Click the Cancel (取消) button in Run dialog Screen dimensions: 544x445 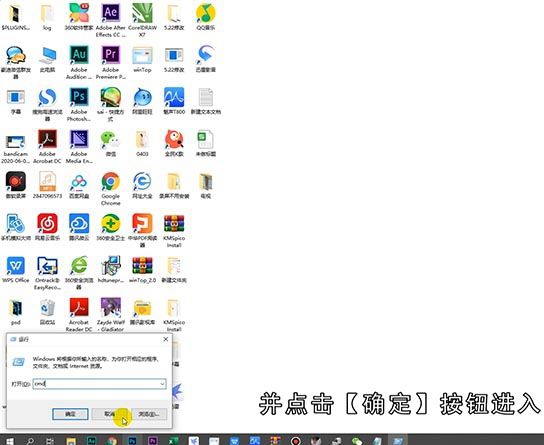110,414
